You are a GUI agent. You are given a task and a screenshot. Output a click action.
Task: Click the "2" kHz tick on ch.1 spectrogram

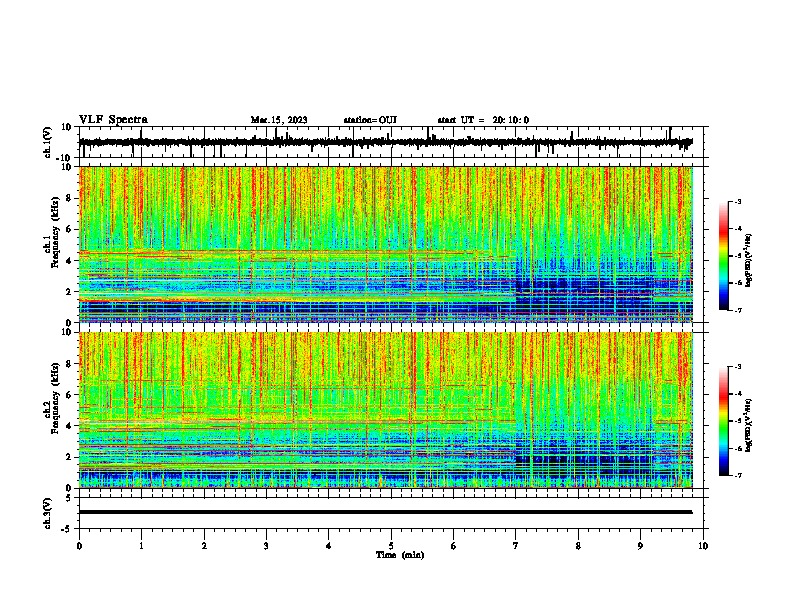coord(69,292)
